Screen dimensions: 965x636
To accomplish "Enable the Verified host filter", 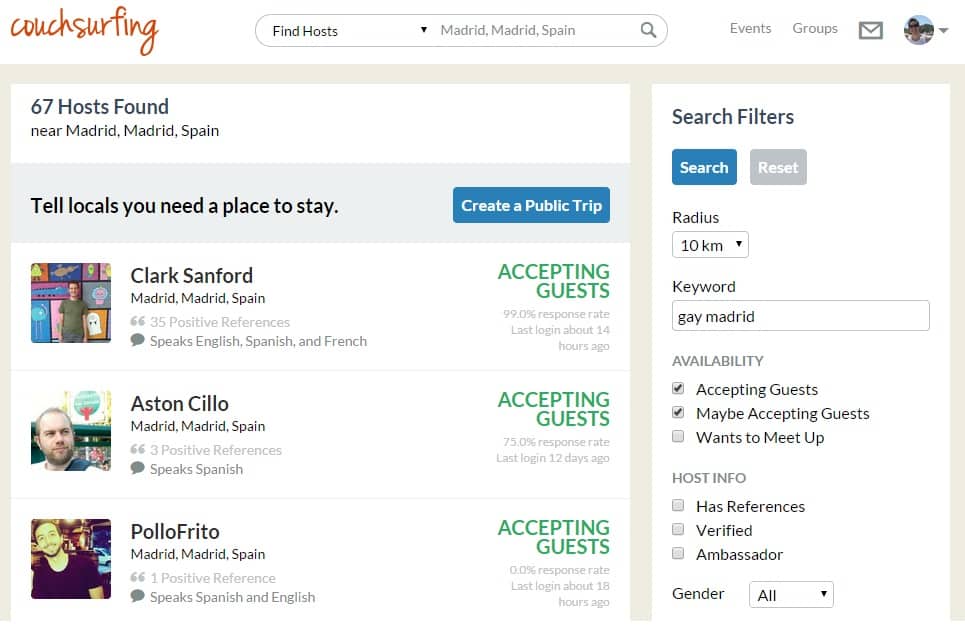I will tap(678, 530).
